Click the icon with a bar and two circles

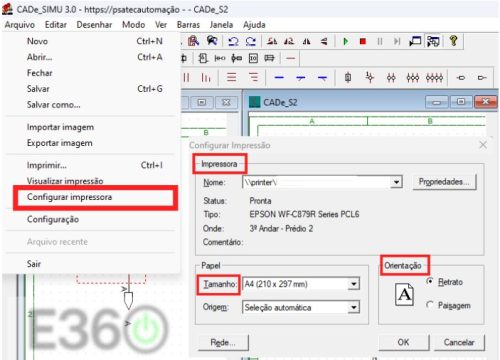point(220,58)
